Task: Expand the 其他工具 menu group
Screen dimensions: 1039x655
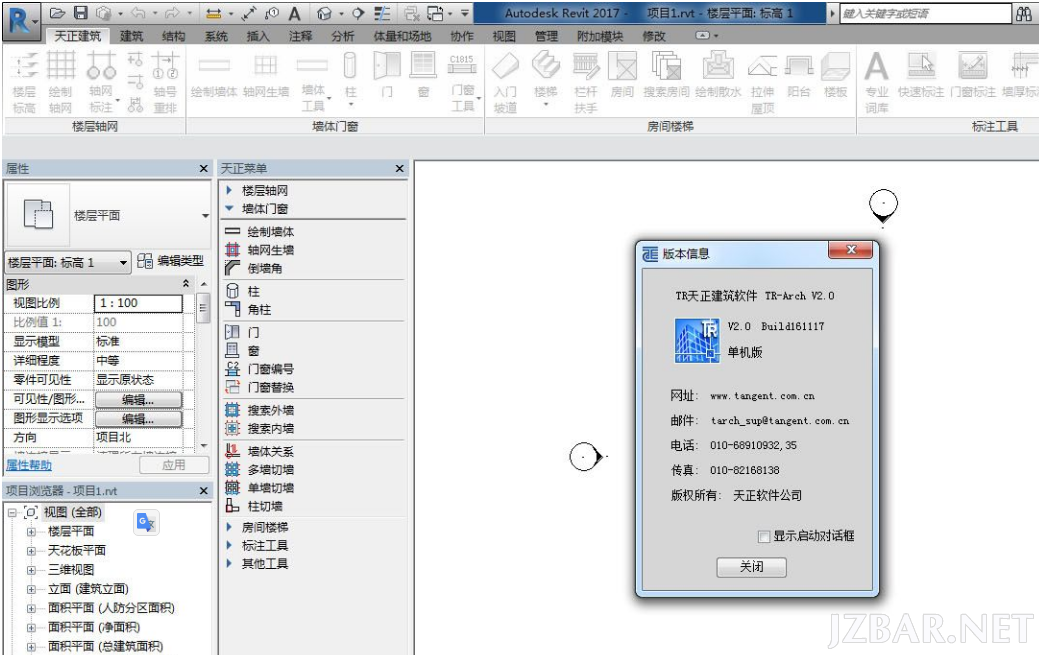Action: point(229,564)
